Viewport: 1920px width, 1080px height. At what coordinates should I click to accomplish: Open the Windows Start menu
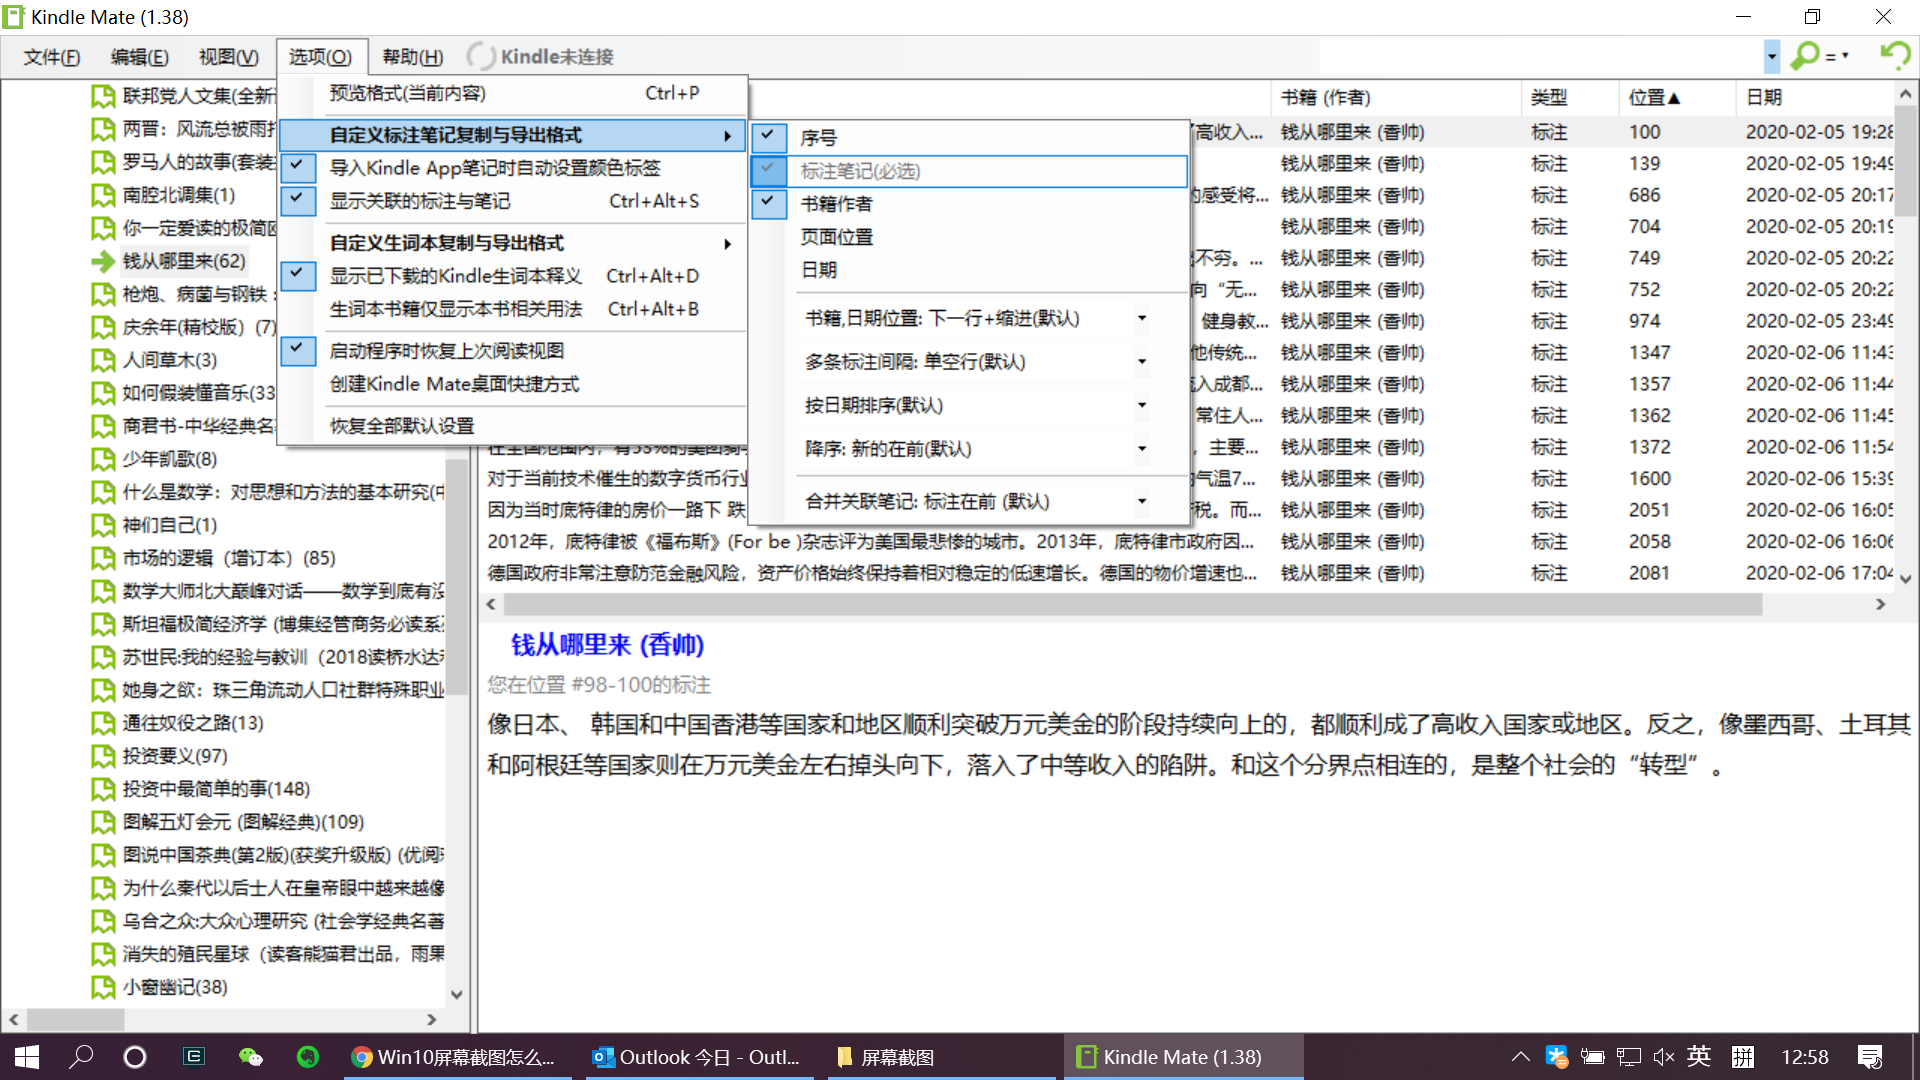tap(27, 1057)
